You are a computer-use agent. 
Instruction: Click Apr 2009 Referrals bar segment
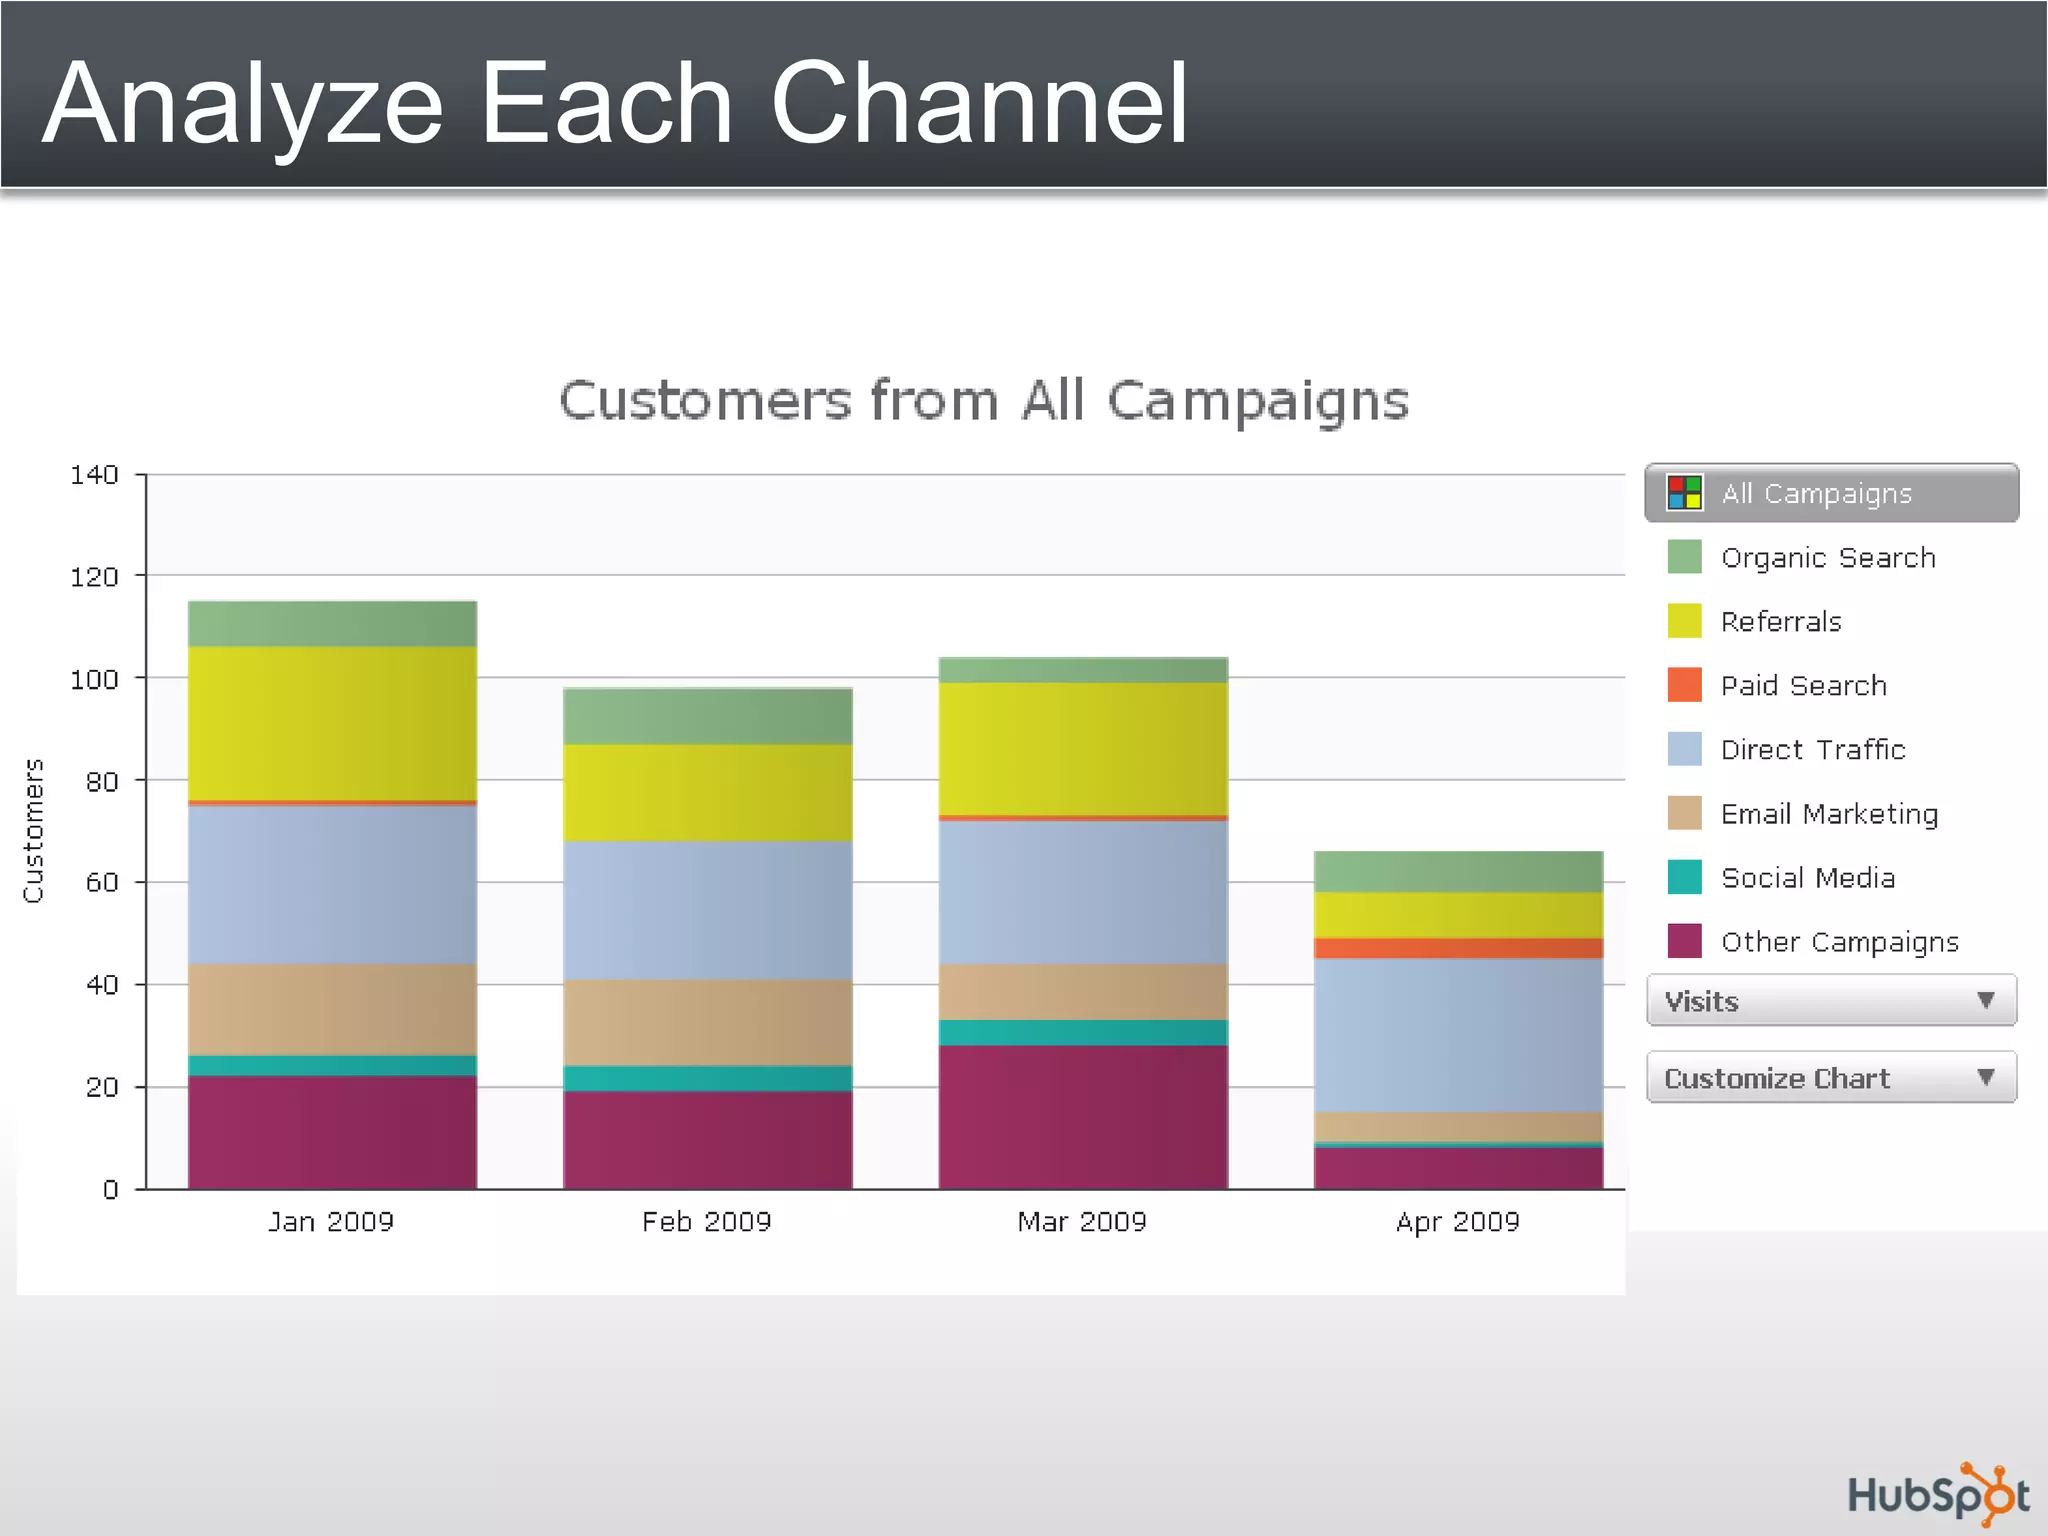(1459, 915)
